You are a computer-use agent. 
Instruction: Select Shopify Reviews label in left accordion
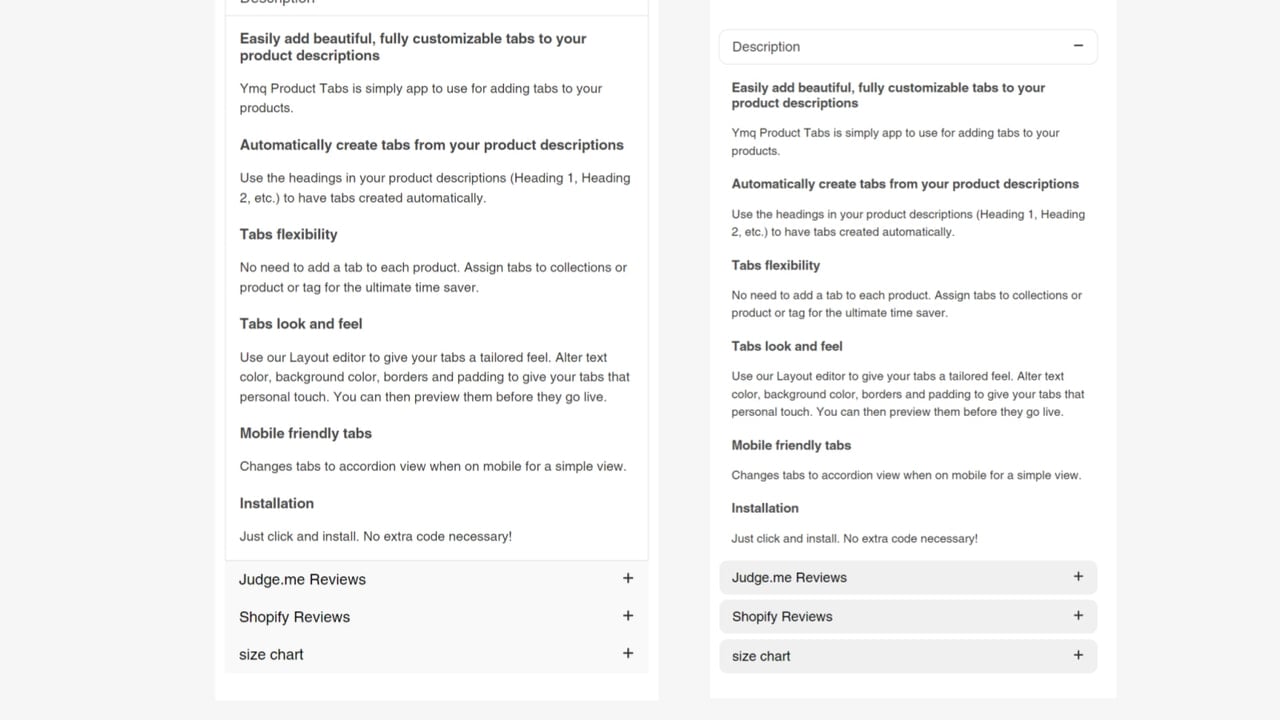pyautogui.click(x=294, y=617)
